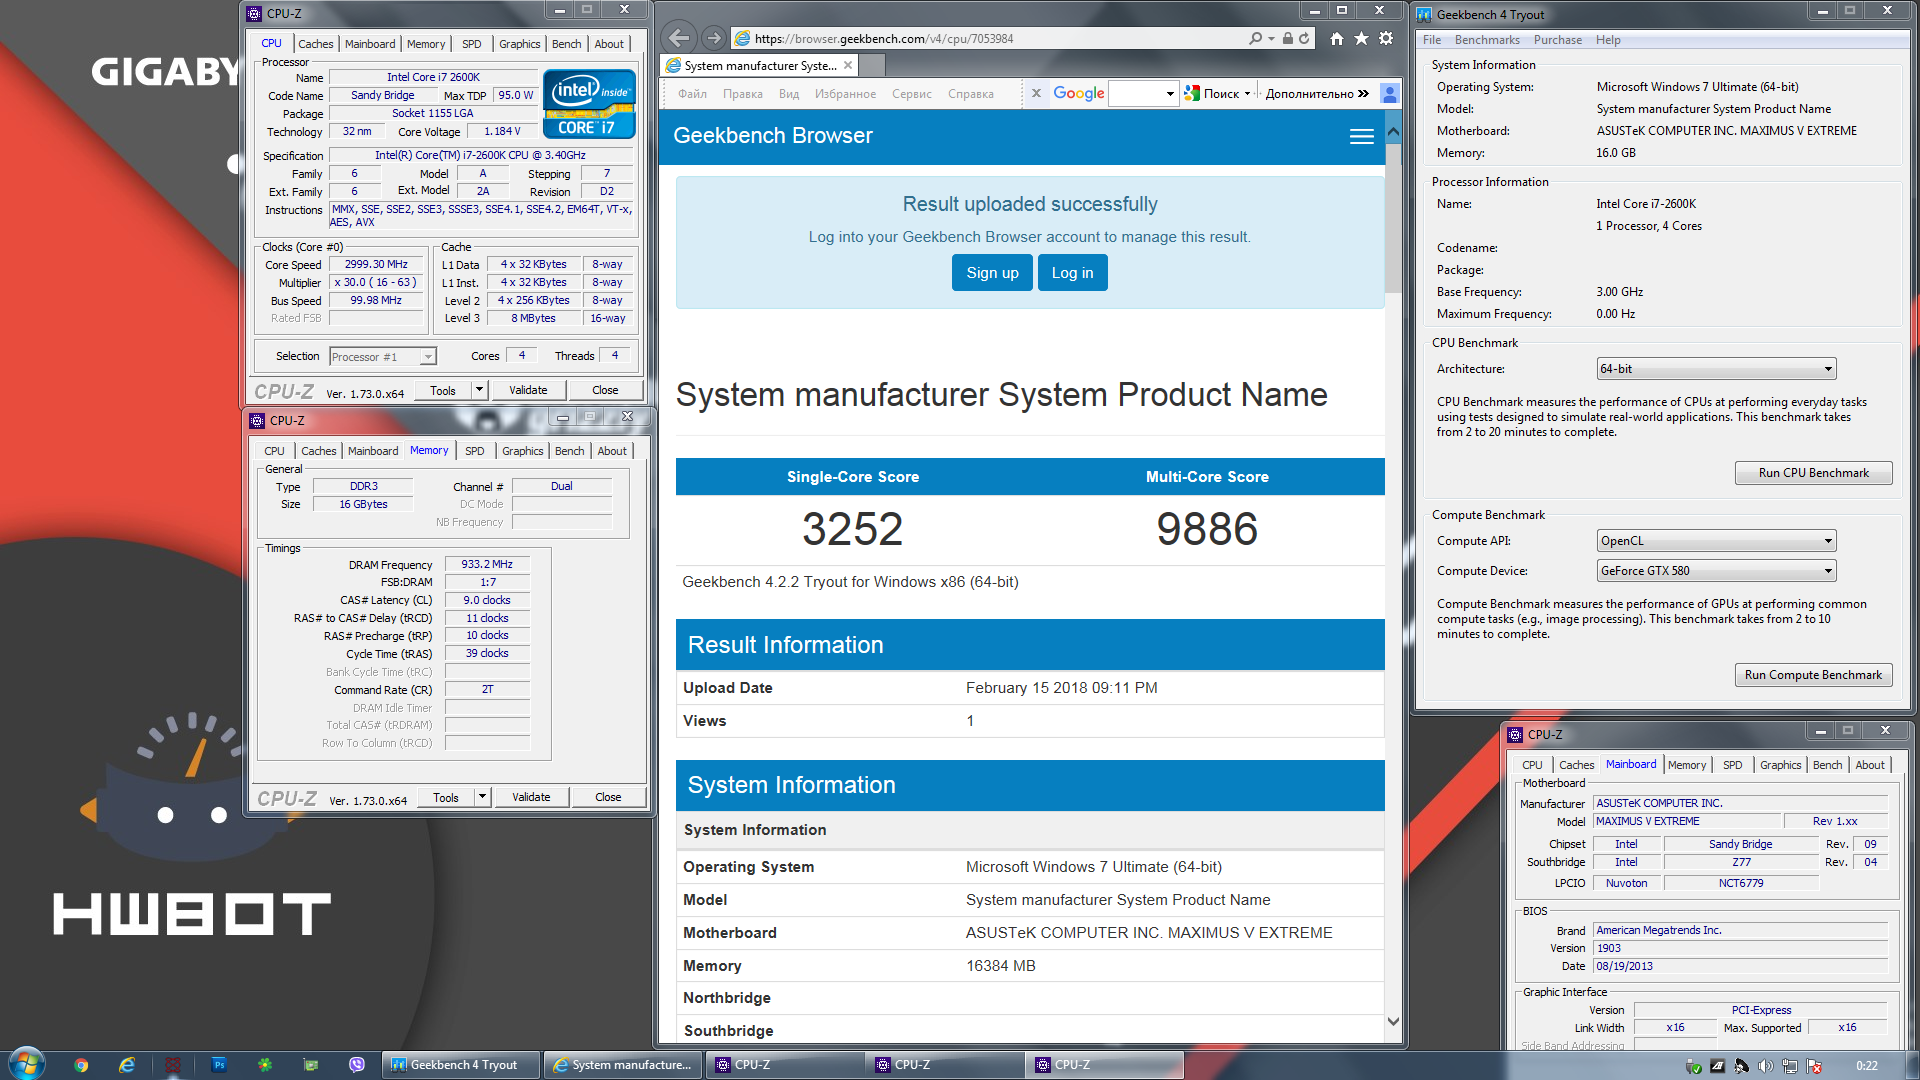Click browser scrollbar down arrow
Image resolution: width=1920 pixels, height=1080 pixels.
click(x=1393, y=1021)
